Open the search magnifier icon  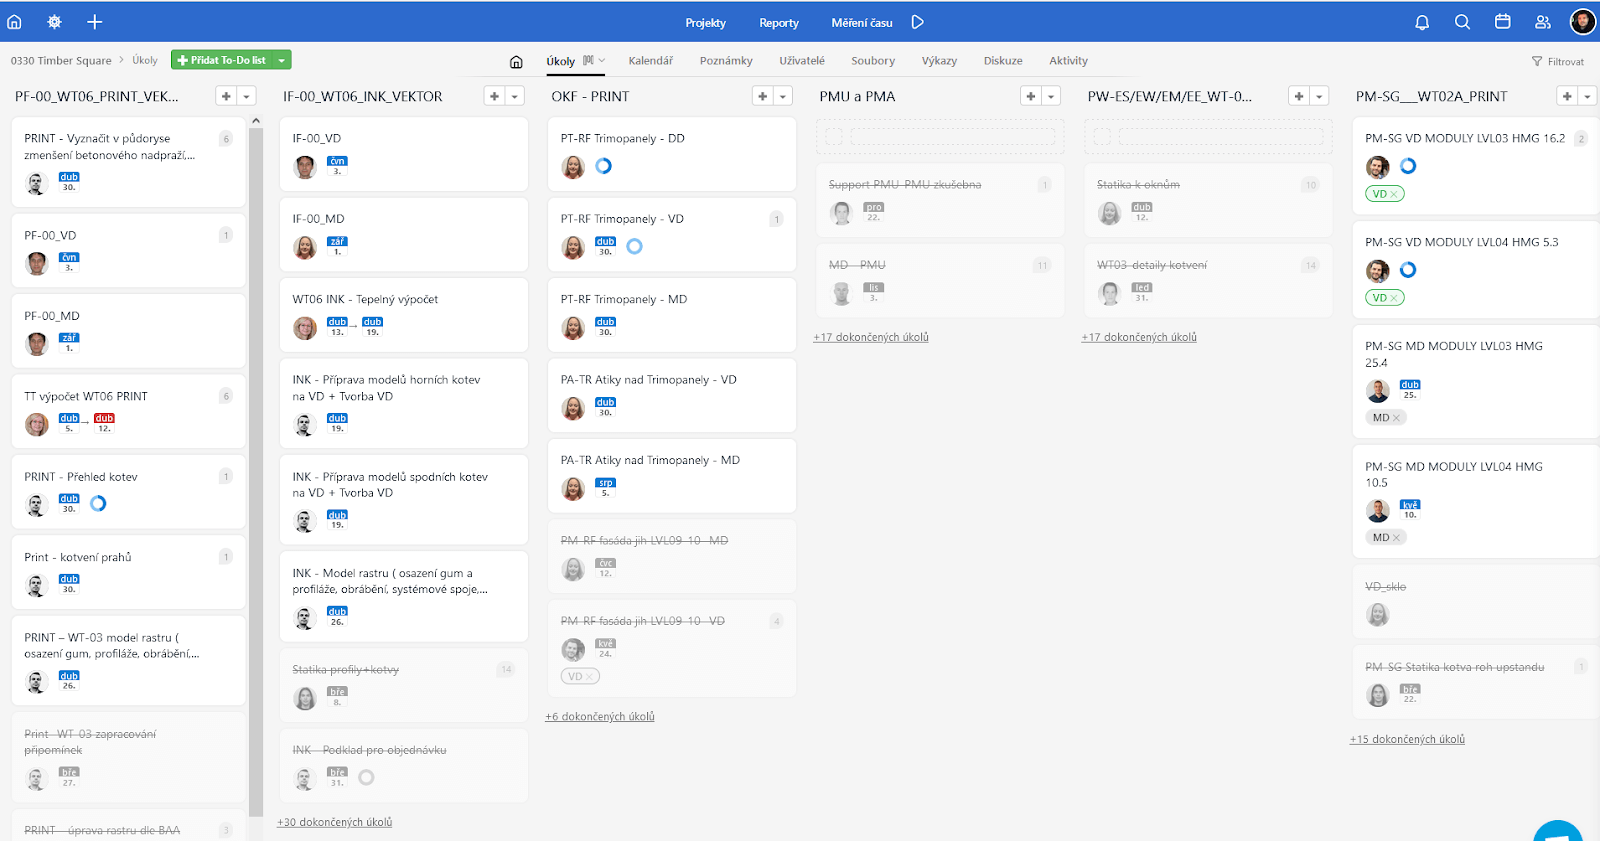(1462, 22)
